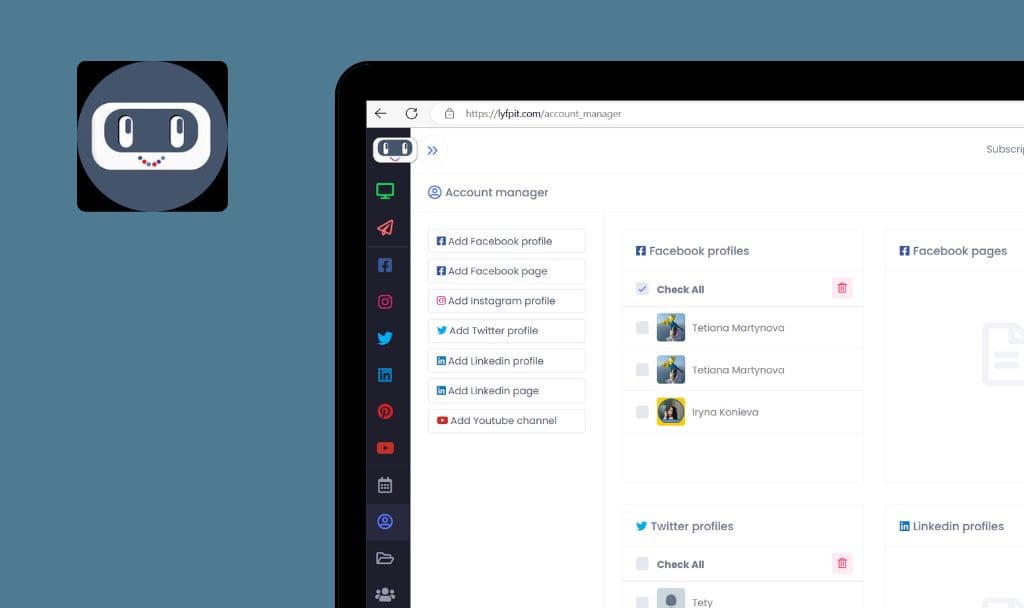Open the group users icon in sidebar

pos(385,595)
